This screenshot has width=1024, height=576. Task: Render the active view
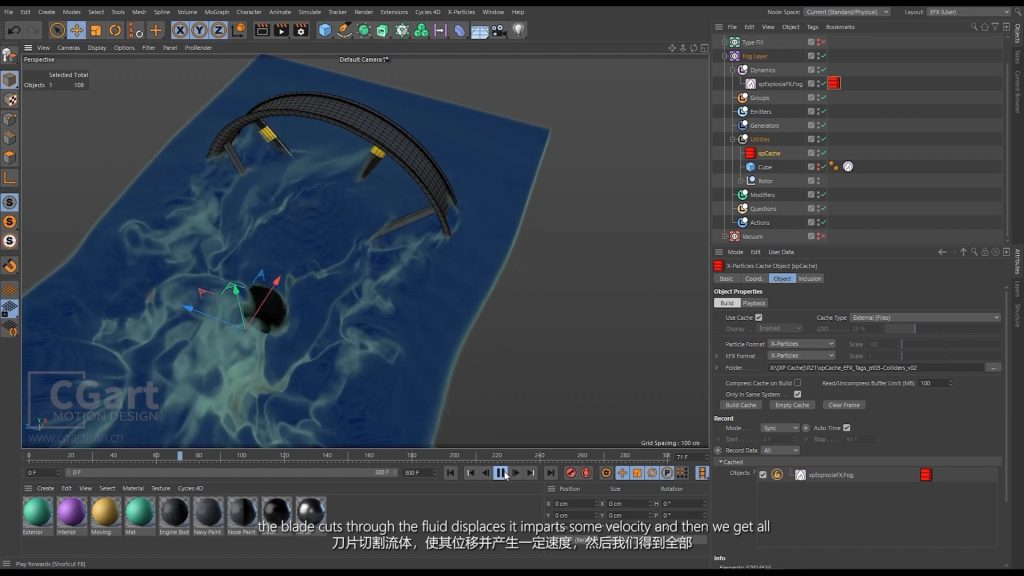[262, 30]
